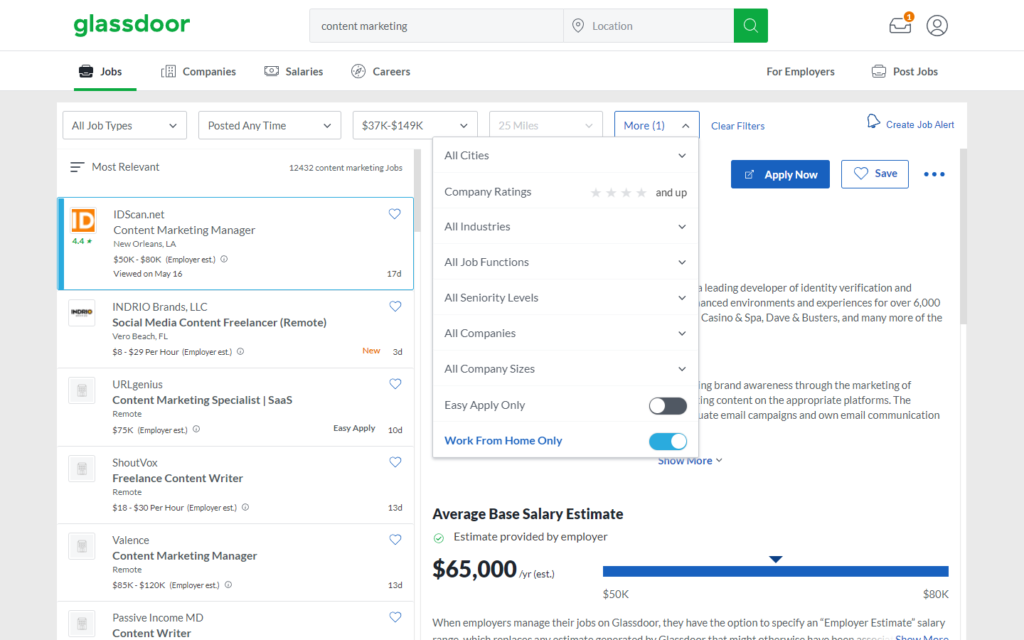Open the $37K-$149K salary dropdown
Viewport: 1024px width, 640px height.
tap(415, 125)
